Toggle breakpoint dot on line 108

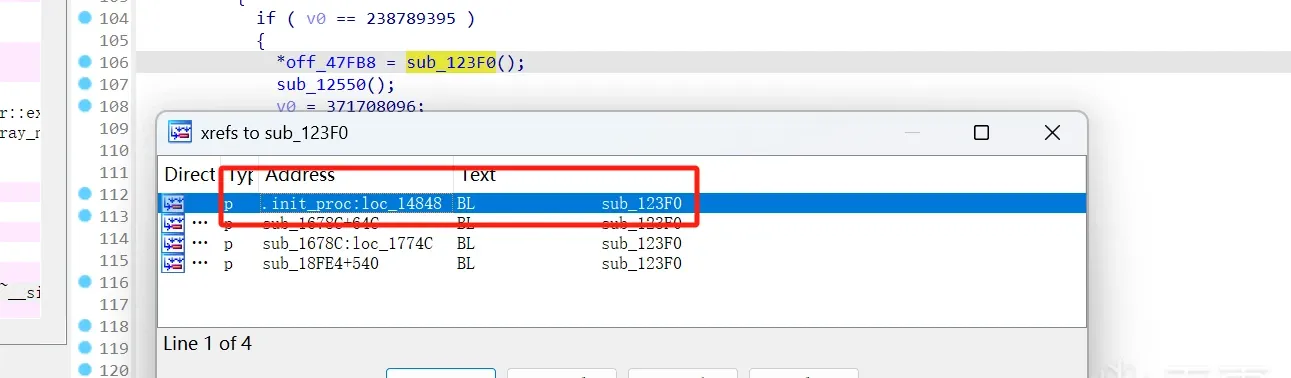(84, 106)
